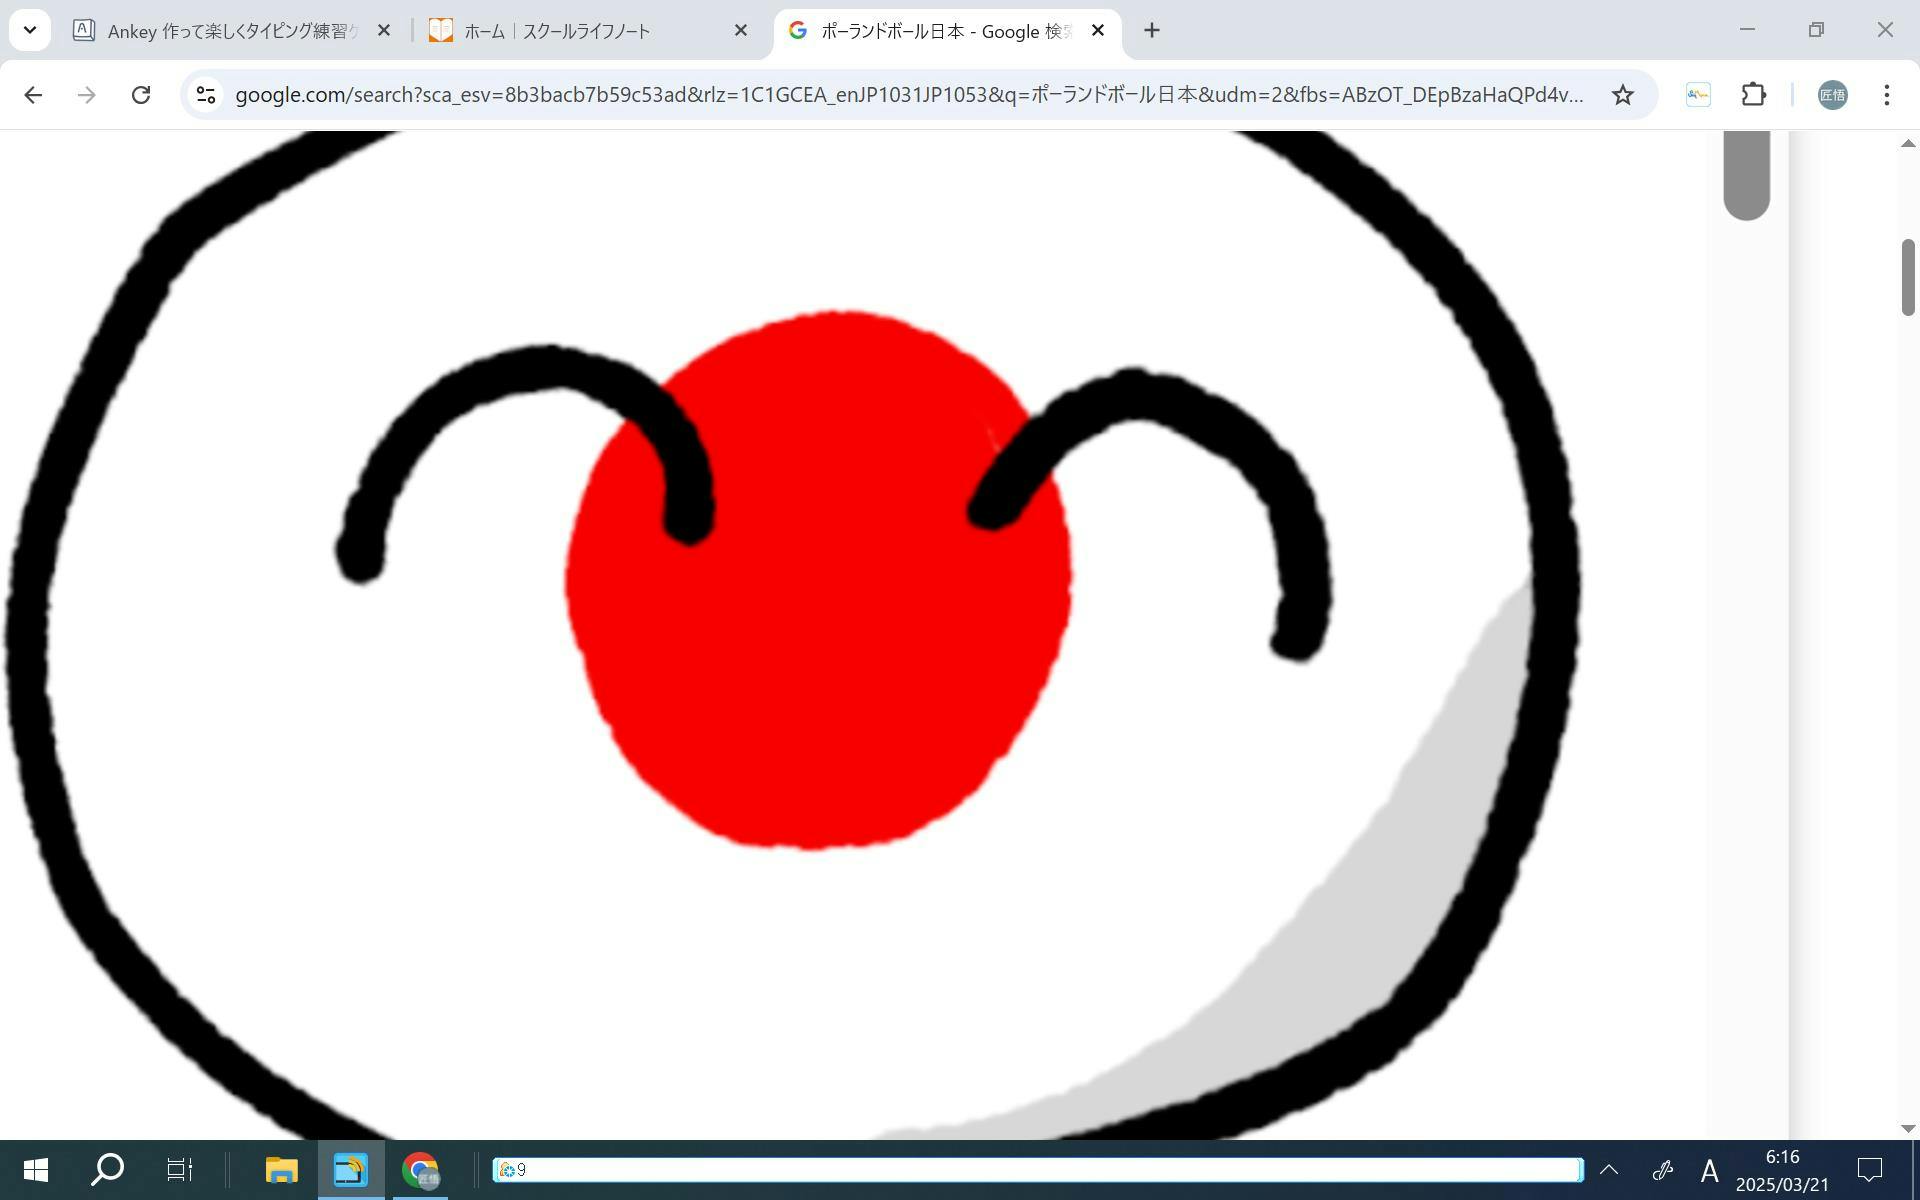Image resolution: width=1920 pixels, height=1200 pixels.
Task: Show hidden system tray icons
Action: tap(1608, 1169)
